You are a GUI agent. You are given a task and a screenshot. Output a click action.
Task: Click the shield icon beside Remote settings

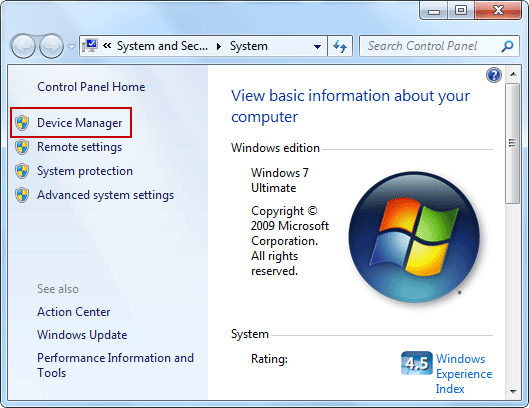[x=22, y=147]
